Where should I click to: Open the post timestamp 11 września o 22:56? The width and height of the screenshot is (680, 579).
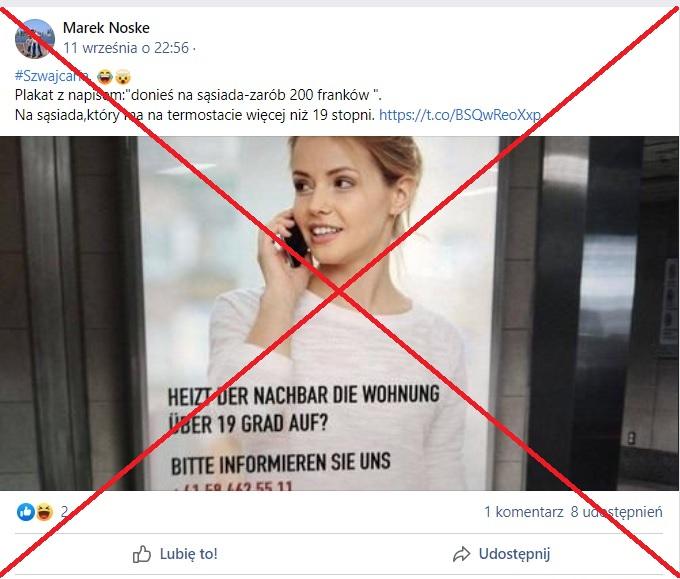click(x=126, y=48)
